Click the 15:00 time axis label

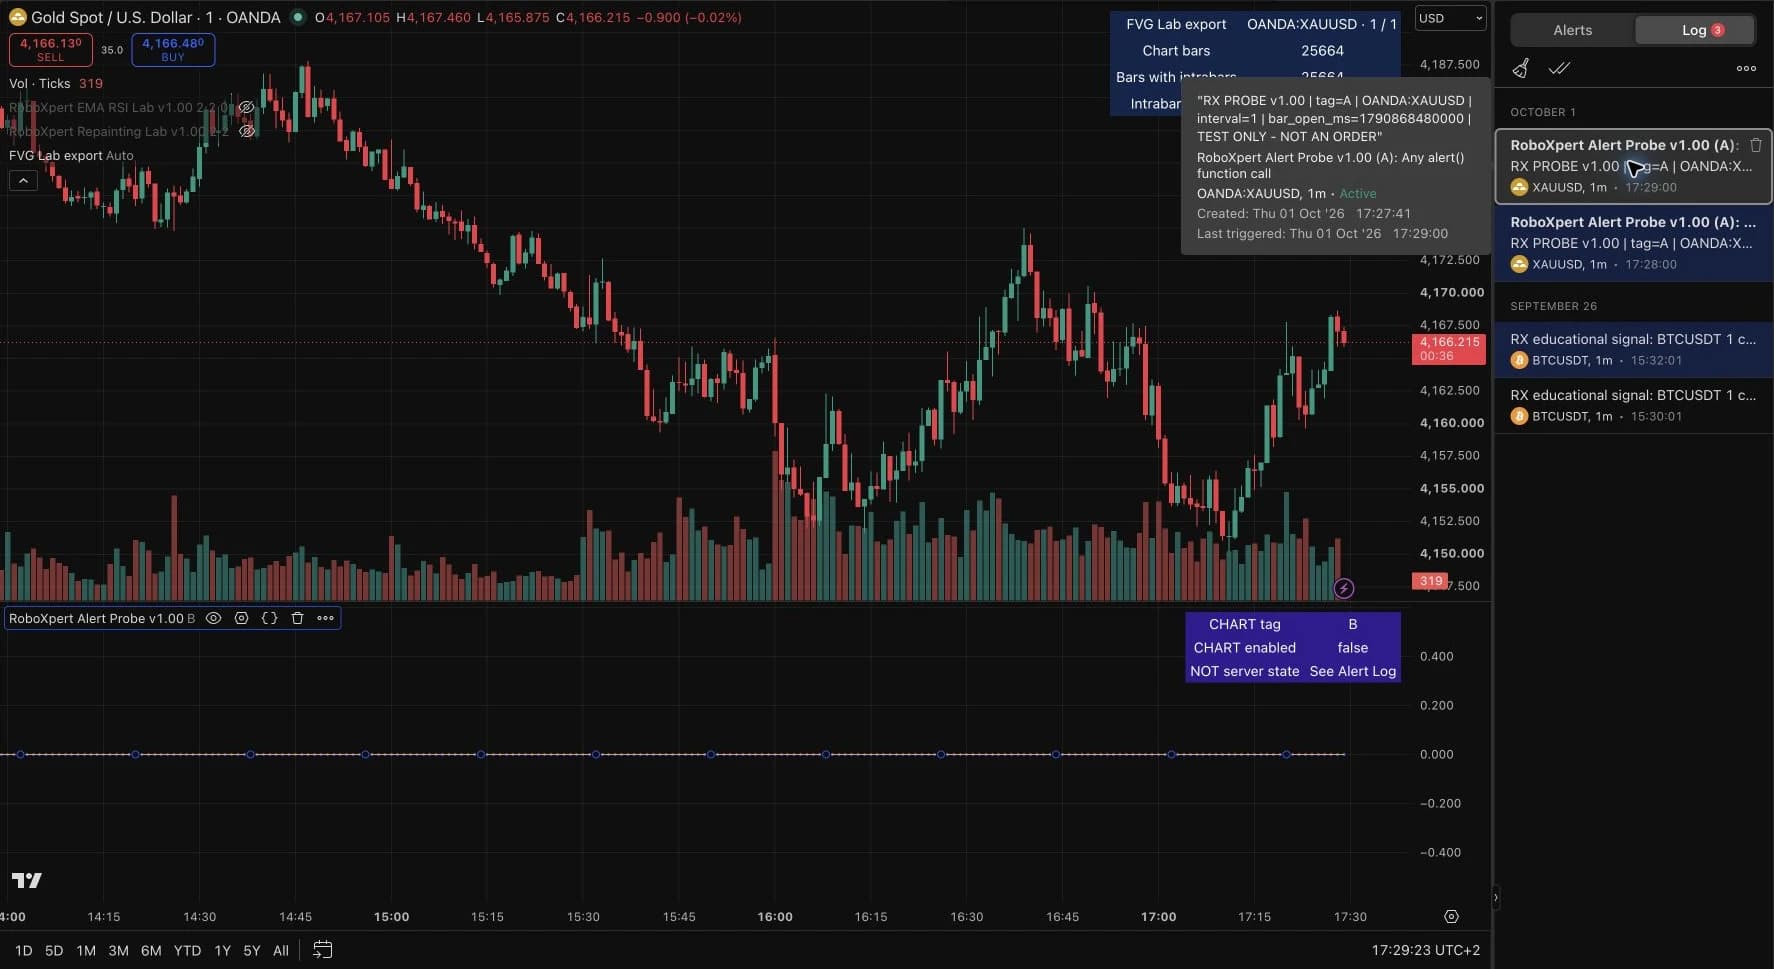(x=391, y=916)
